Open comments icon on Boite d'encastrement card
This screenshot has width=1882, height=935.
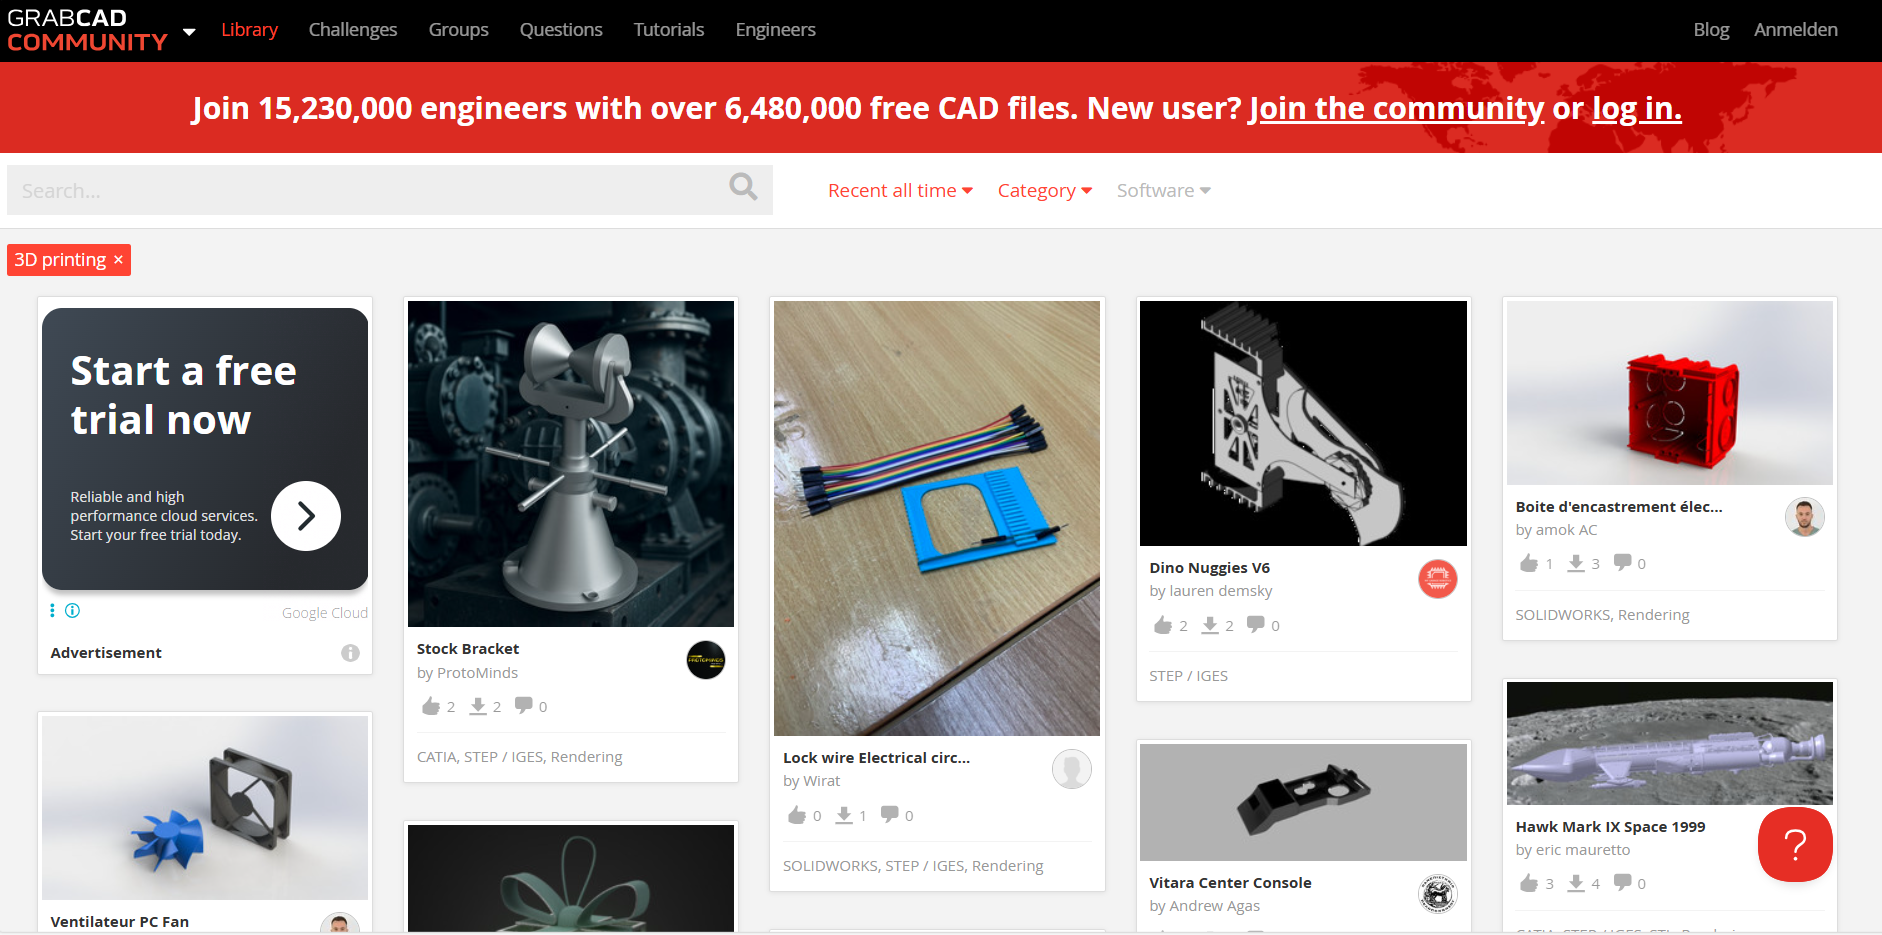(x=1623, y=562)
